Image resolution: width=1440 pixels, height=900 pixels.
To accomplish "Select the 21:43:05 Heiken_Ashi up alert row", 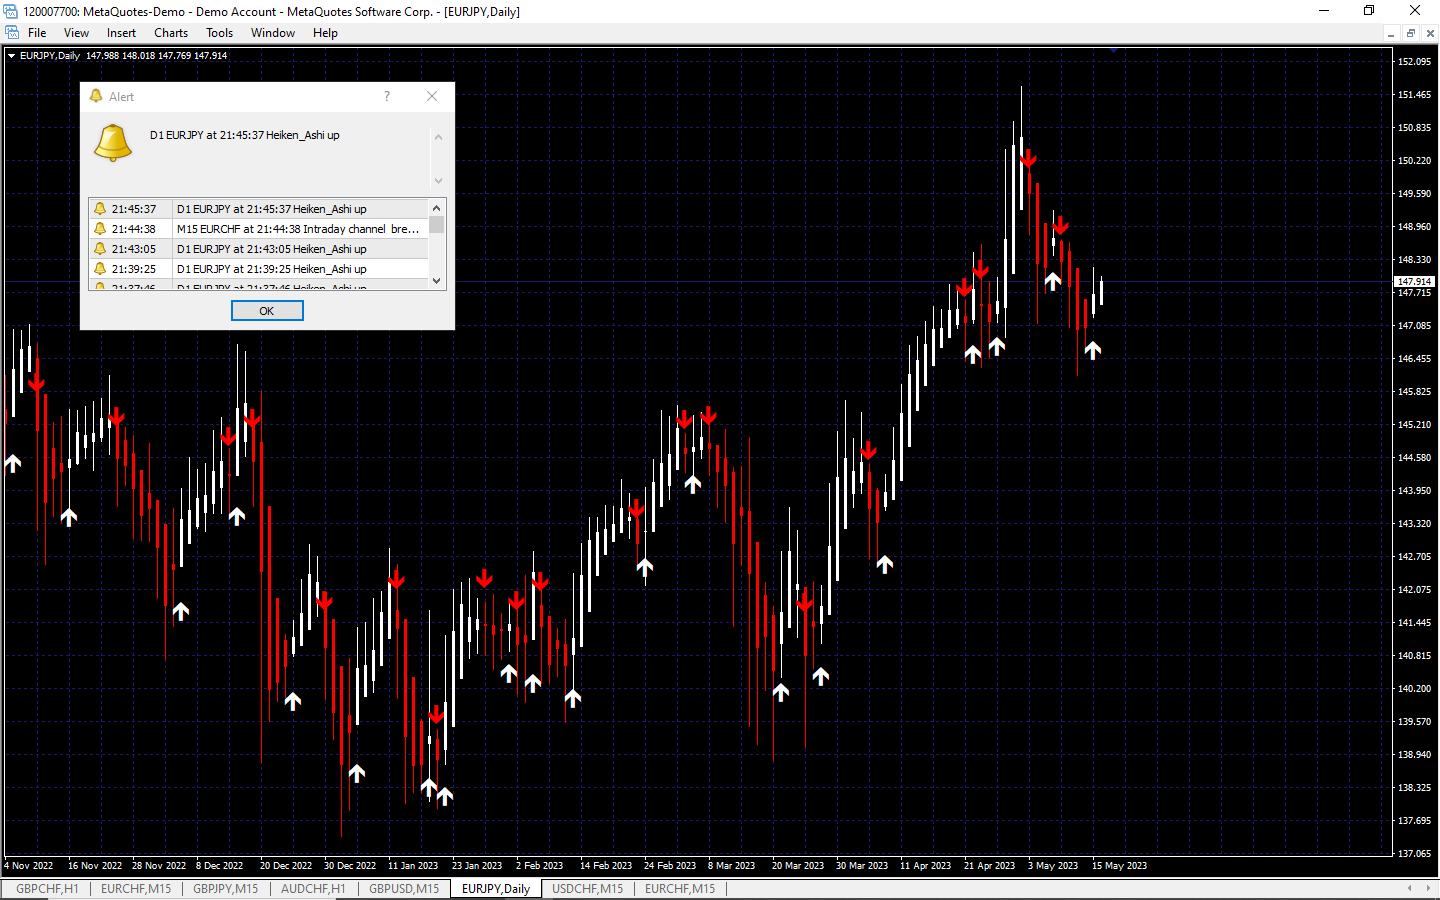I will point(259,249).
